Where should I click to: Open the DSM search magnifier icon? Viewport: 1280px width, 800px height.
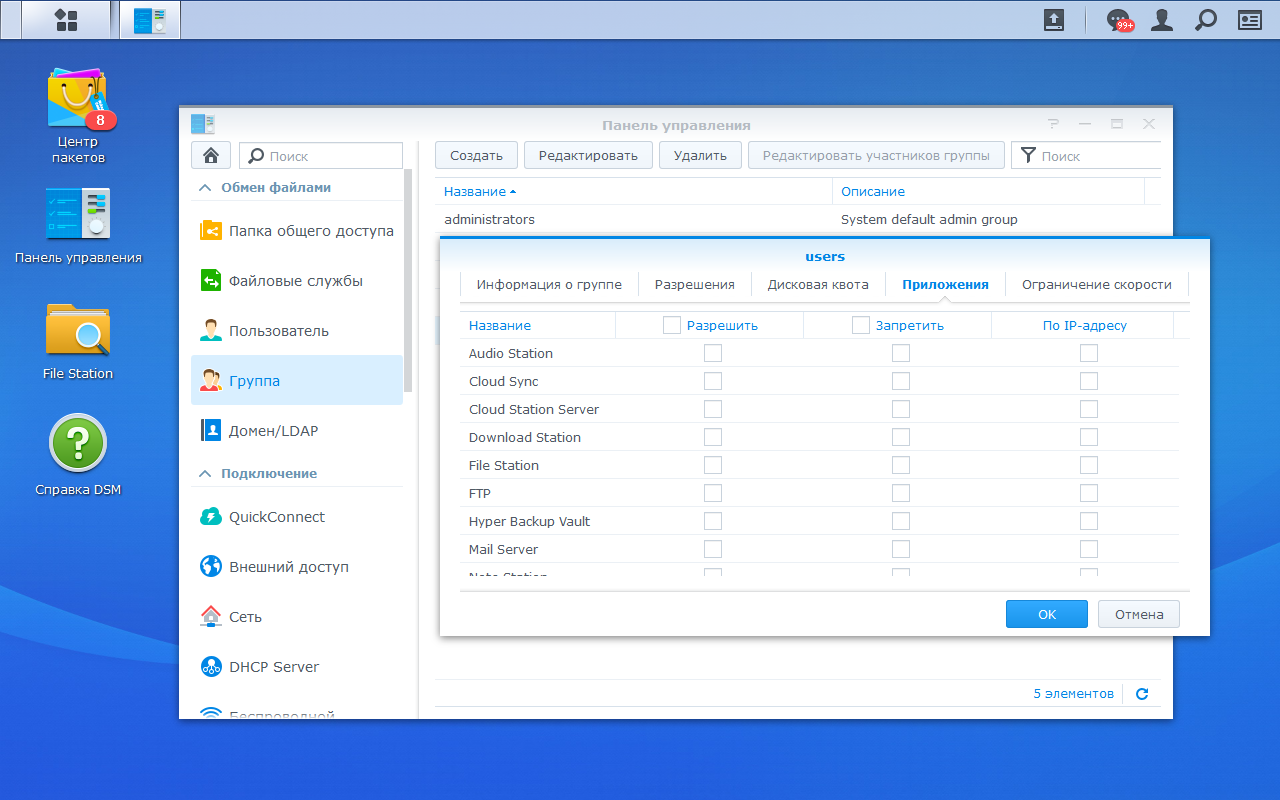(1206, 20)
